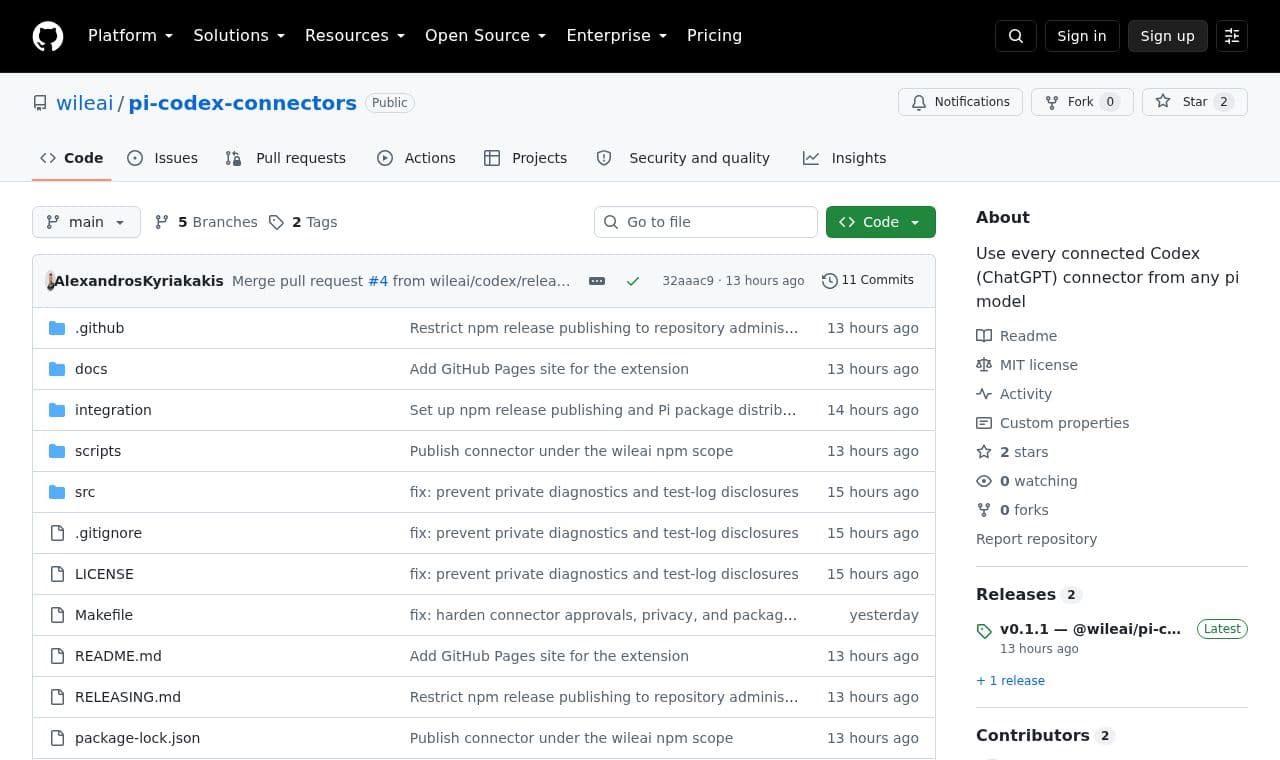This screenshot has width=1280, height=760.
Task: Click the GitHub logo home icon
Action: [48, 36]
